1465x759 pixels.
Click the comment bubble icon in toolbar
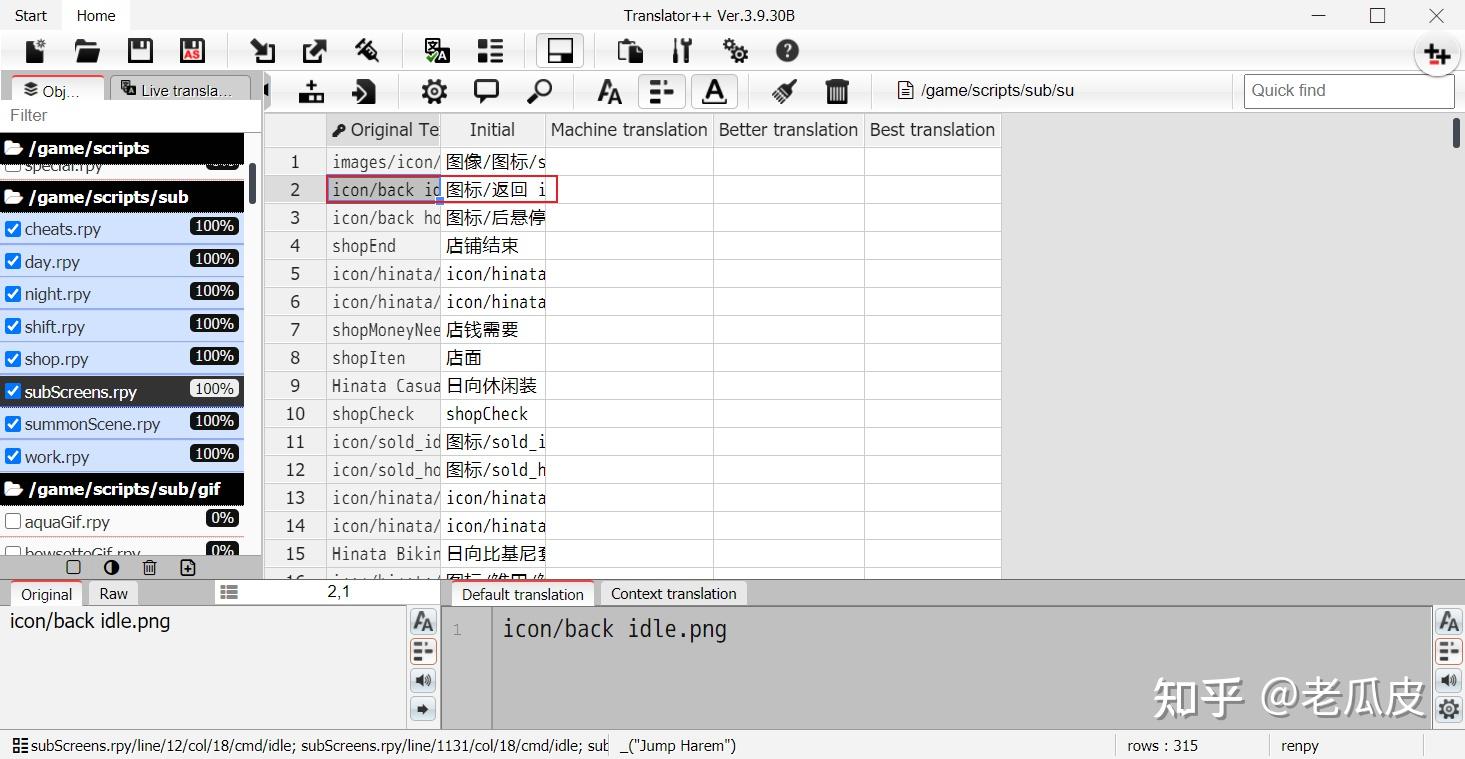(487, 91)
